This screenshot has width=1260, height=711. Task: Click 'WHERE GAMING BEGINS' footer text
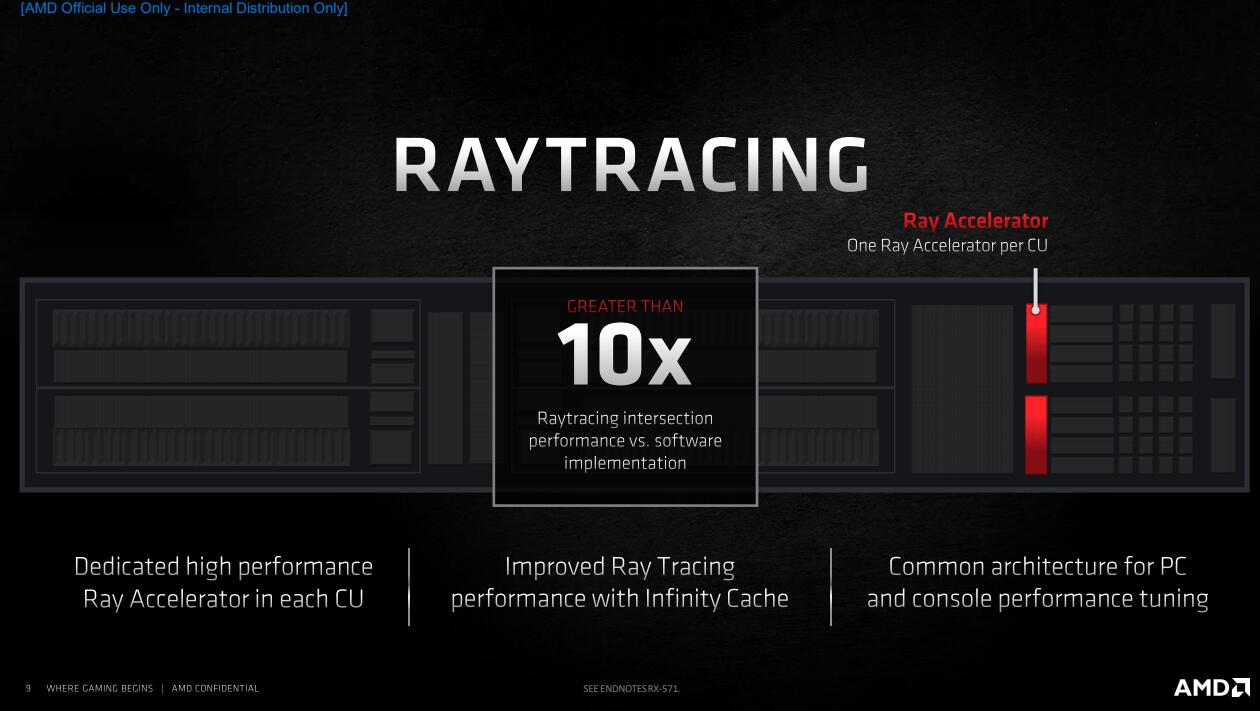(100, 689)
